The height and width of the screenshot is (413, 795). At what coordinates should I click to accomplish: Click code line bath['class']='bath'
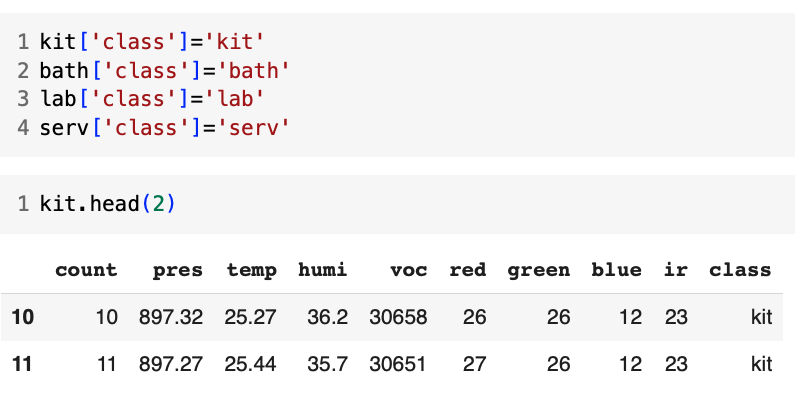click(165, 70)
